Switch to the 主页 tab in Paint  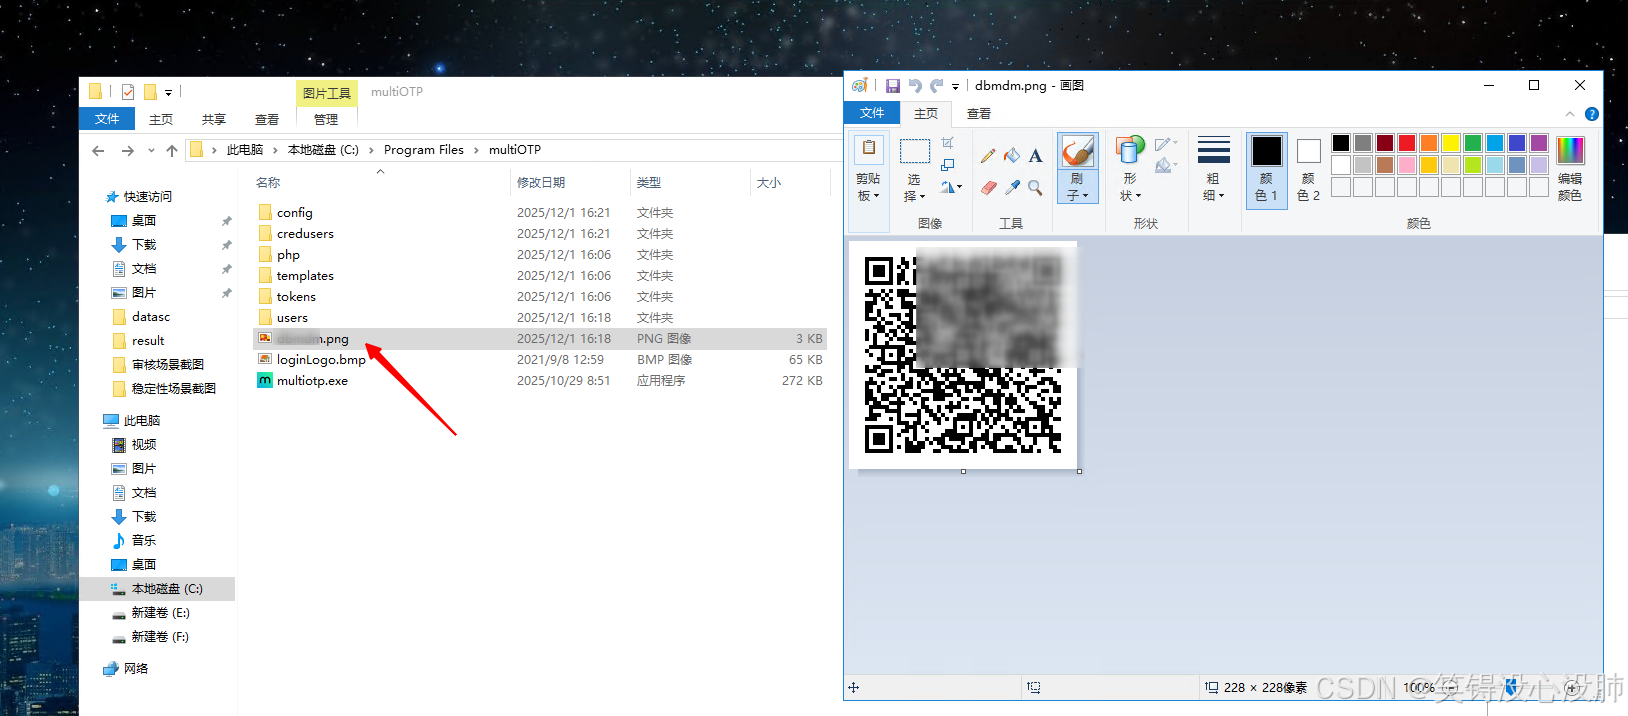tap(926, 114)
